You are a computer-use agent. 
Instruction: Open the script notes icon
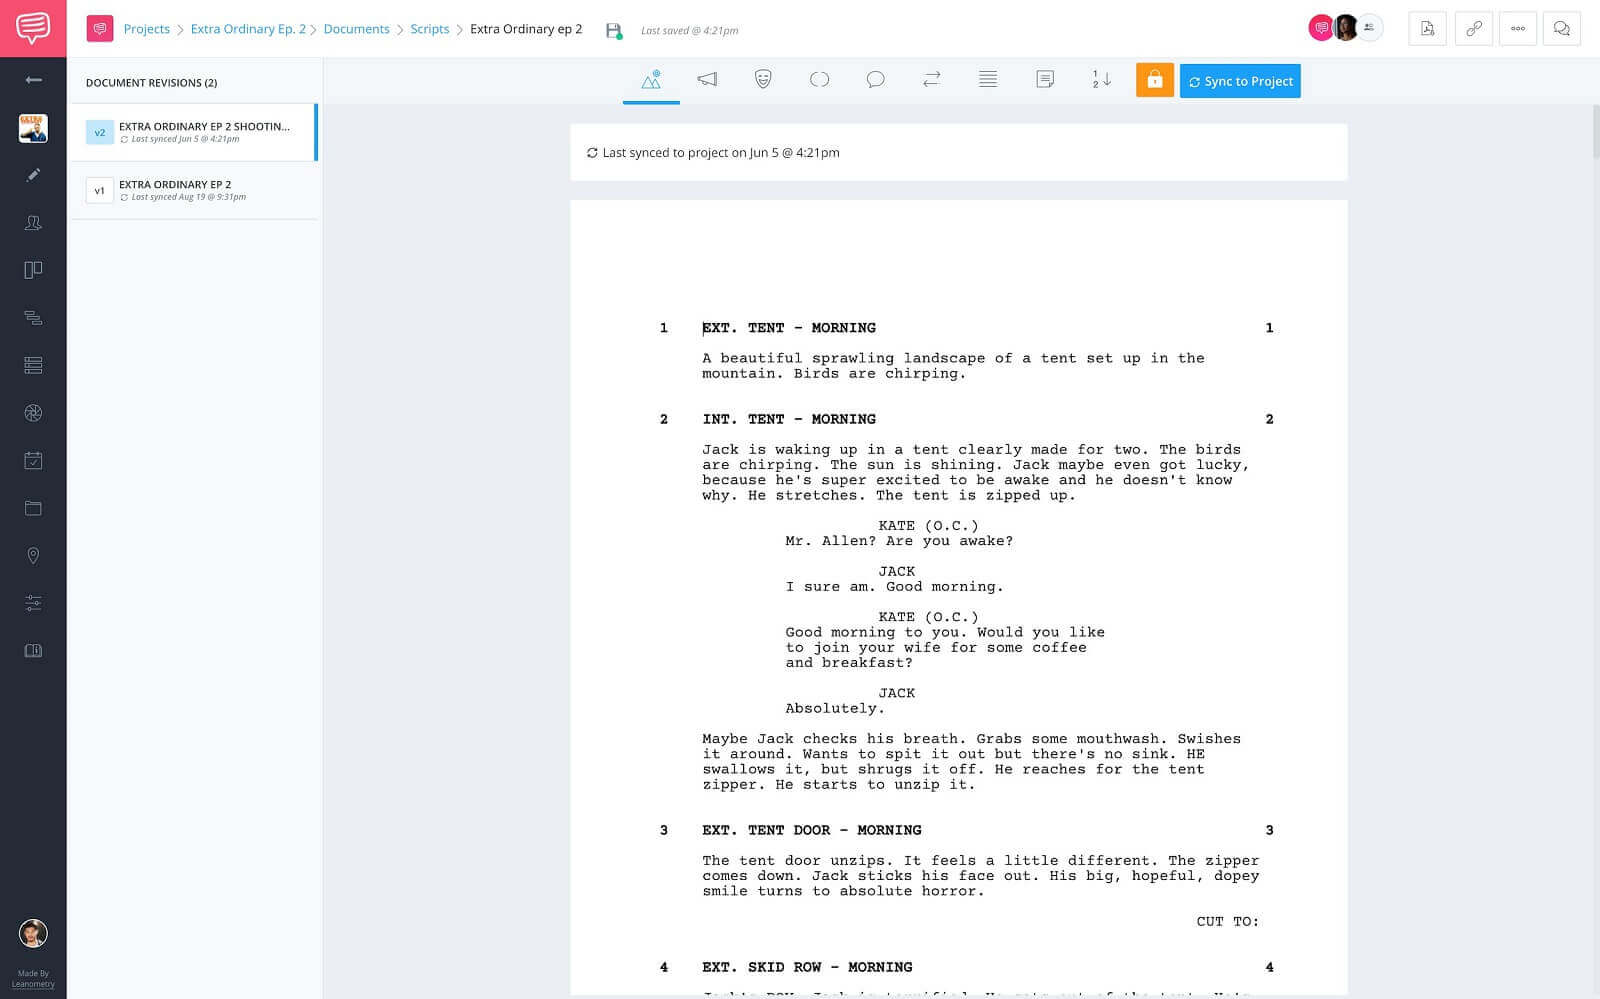point(1045,80)
